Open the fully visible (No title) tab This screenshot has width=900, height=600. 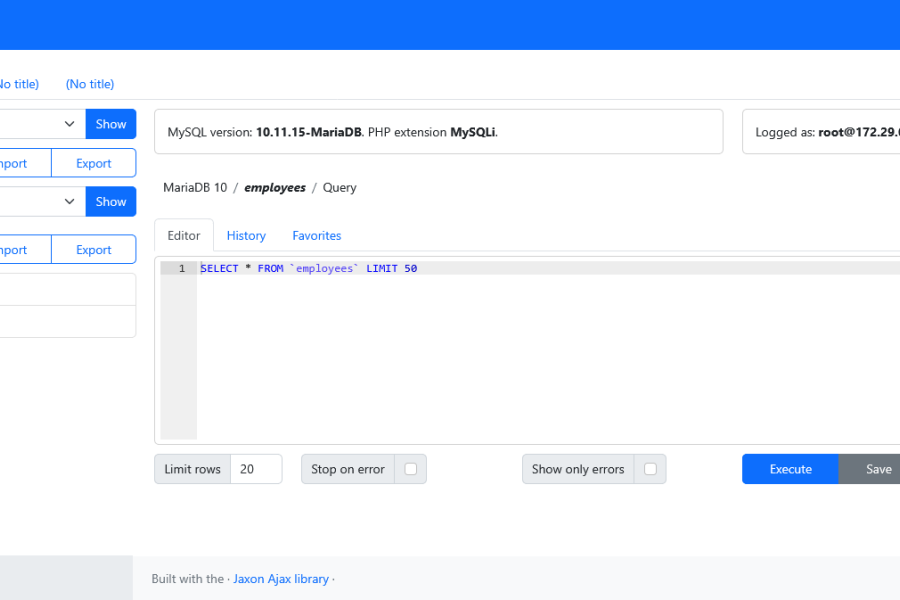[90, 84]
